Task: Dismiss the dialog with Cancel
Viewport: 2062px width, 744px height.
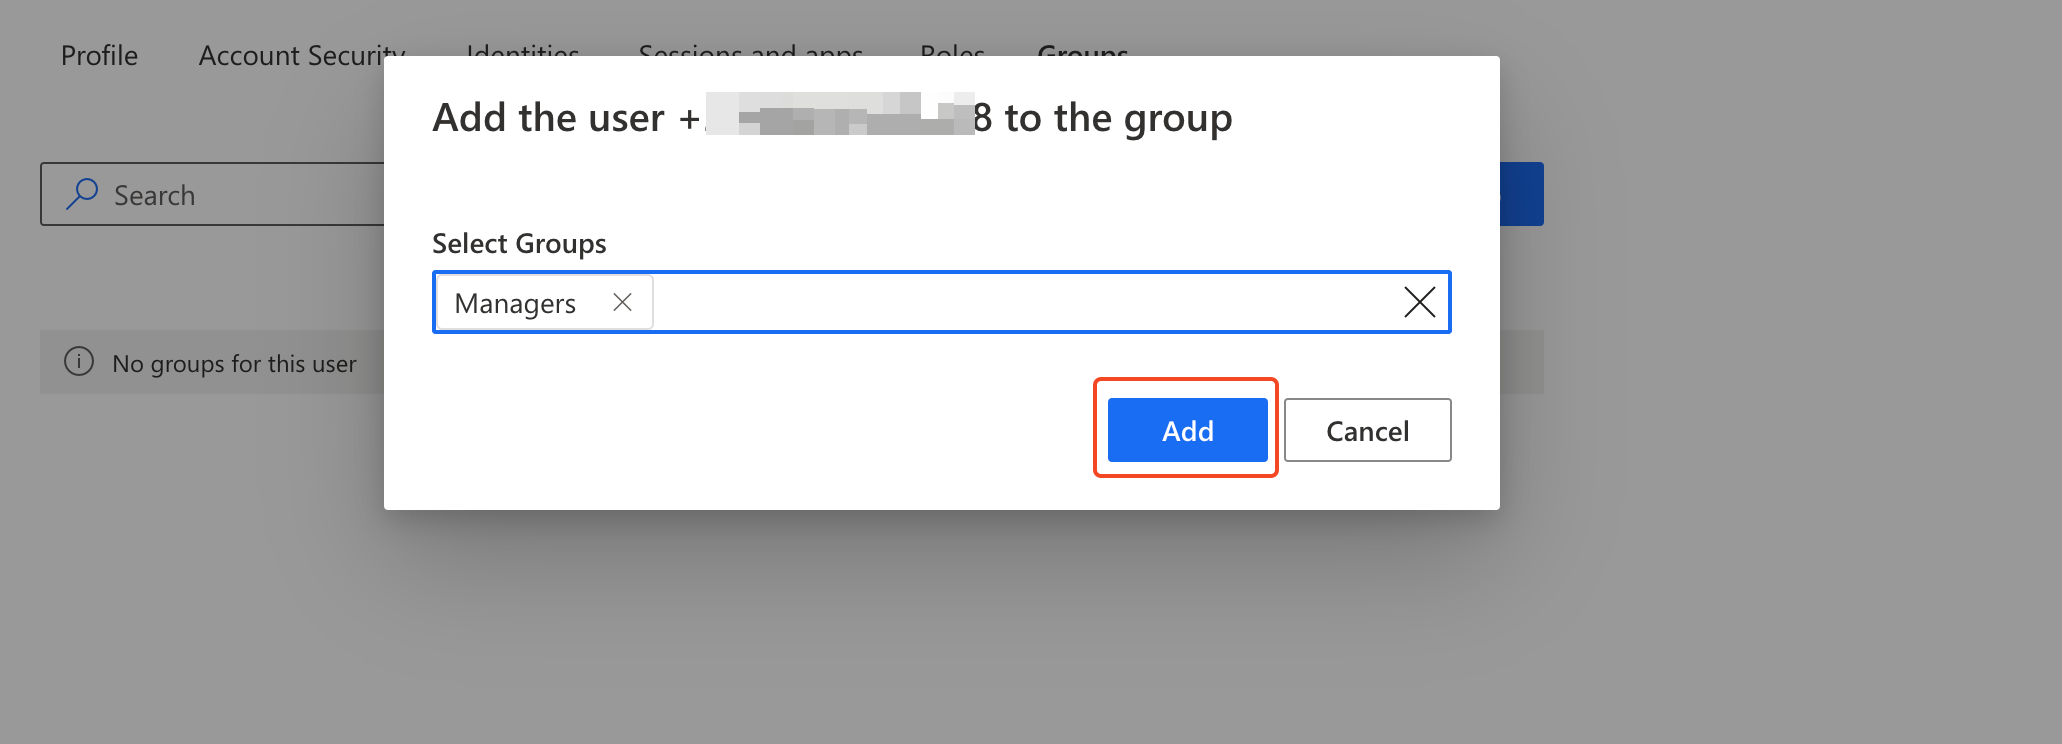Action: click(1367, 430)
